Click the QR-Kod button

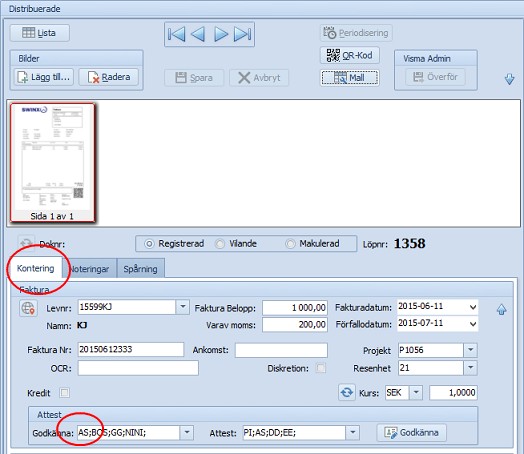point(350,55)
